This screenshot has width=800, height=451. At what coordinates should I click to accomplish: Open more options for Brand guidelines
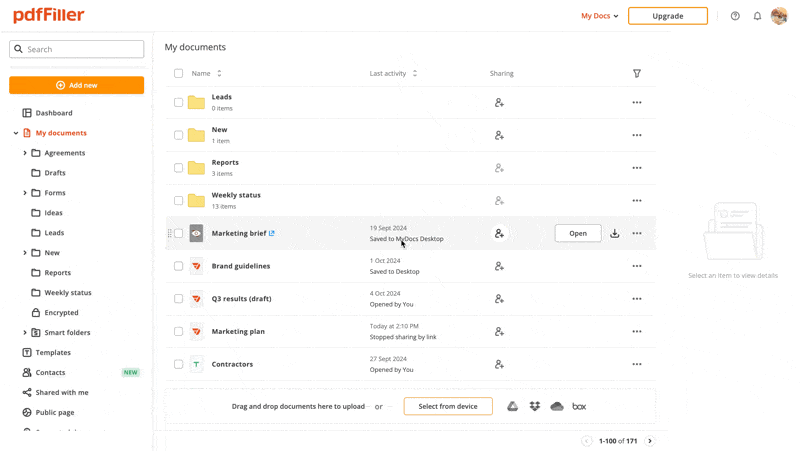point(637,266)
